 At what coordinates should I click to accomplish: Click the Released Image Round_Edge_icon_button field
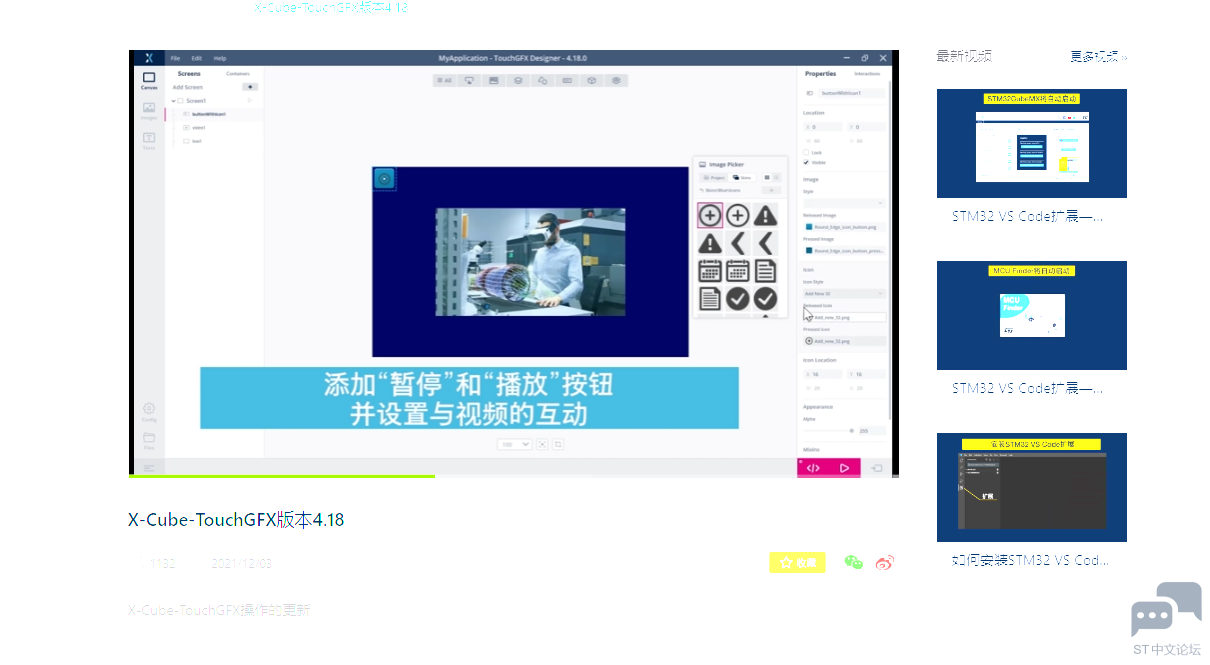(844, 227)
